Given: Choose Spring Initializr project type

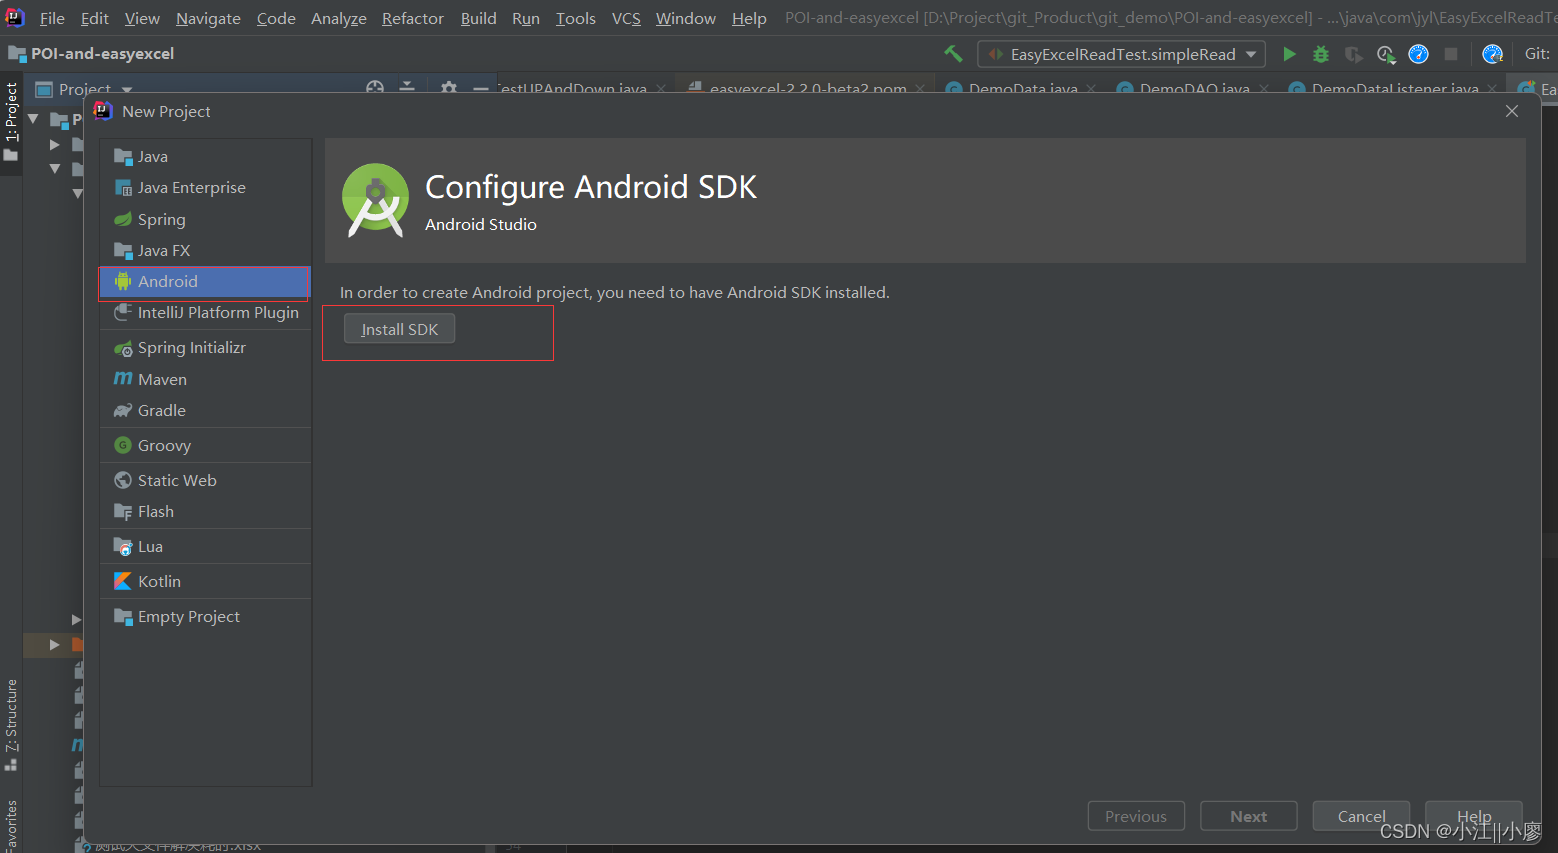Looking at the screenshot, I should click(191, 348).
